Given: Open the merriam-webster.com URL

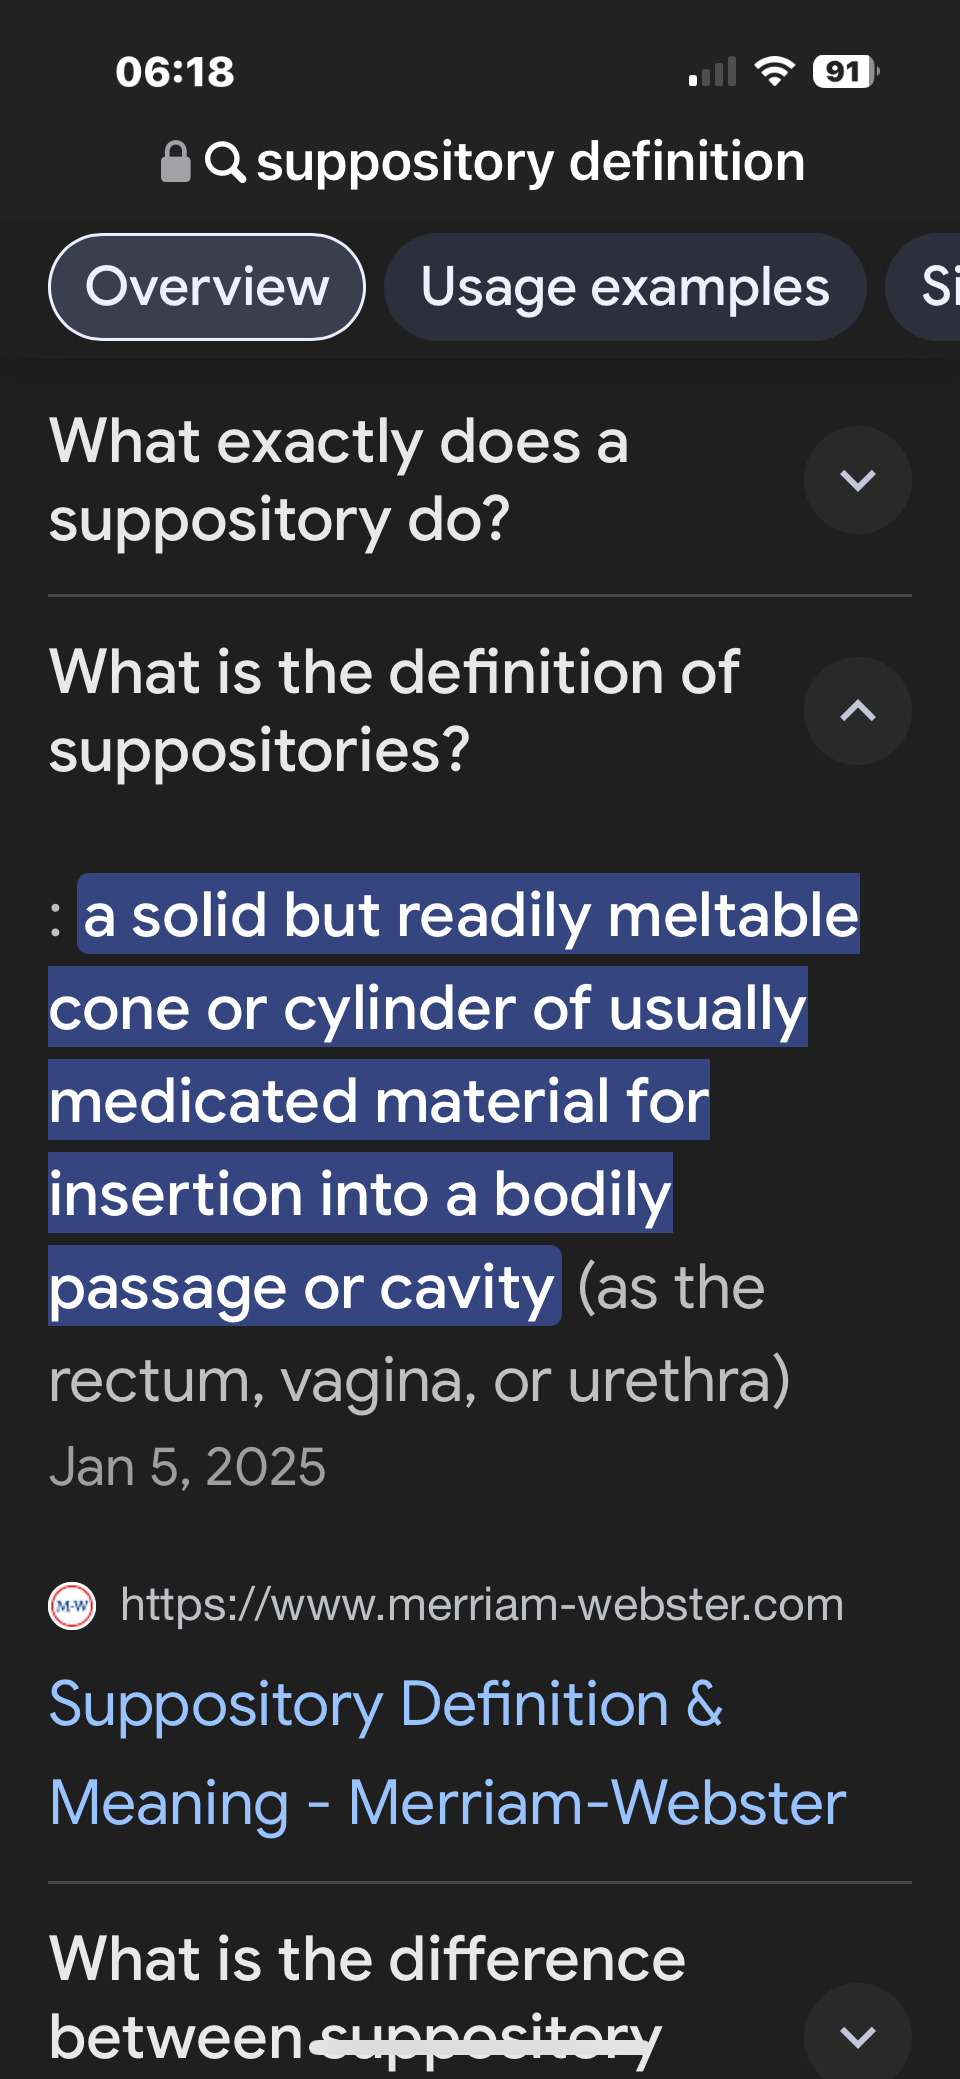Looking at the screenshot, I should [482, 1605].
